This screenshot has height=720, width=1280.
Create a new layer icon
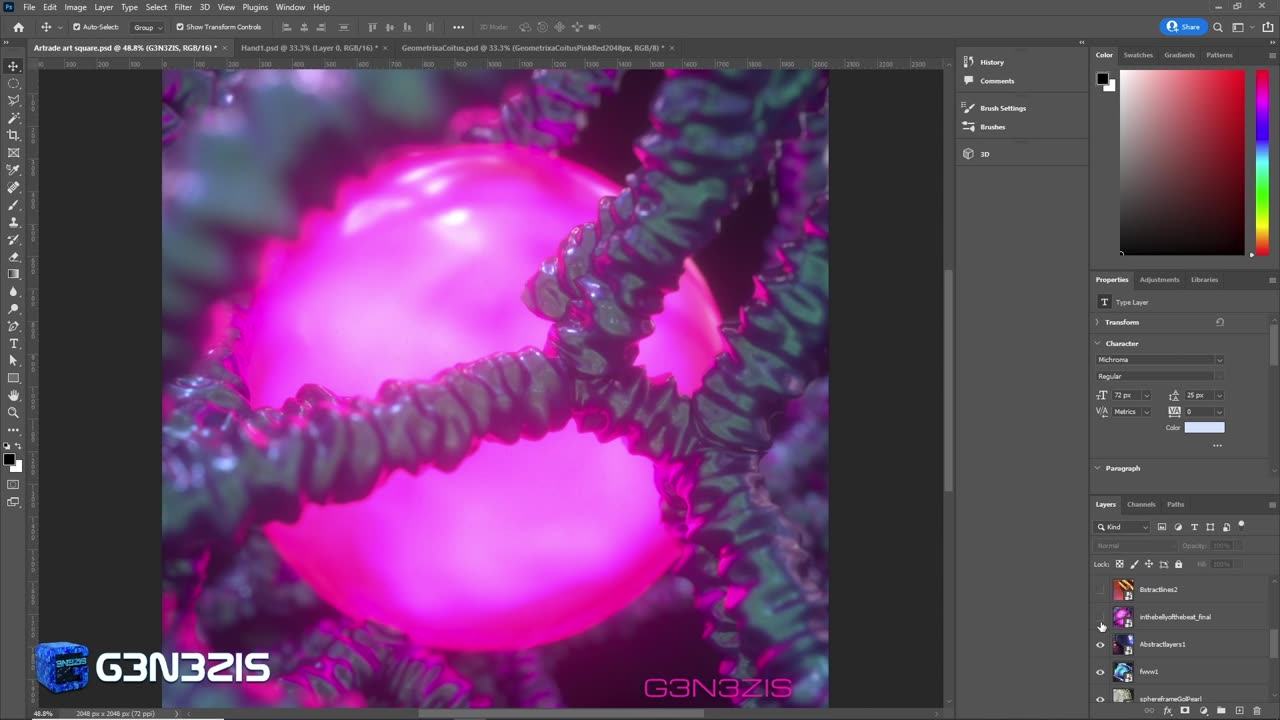pyautogui.click(x=1239, y=711)
